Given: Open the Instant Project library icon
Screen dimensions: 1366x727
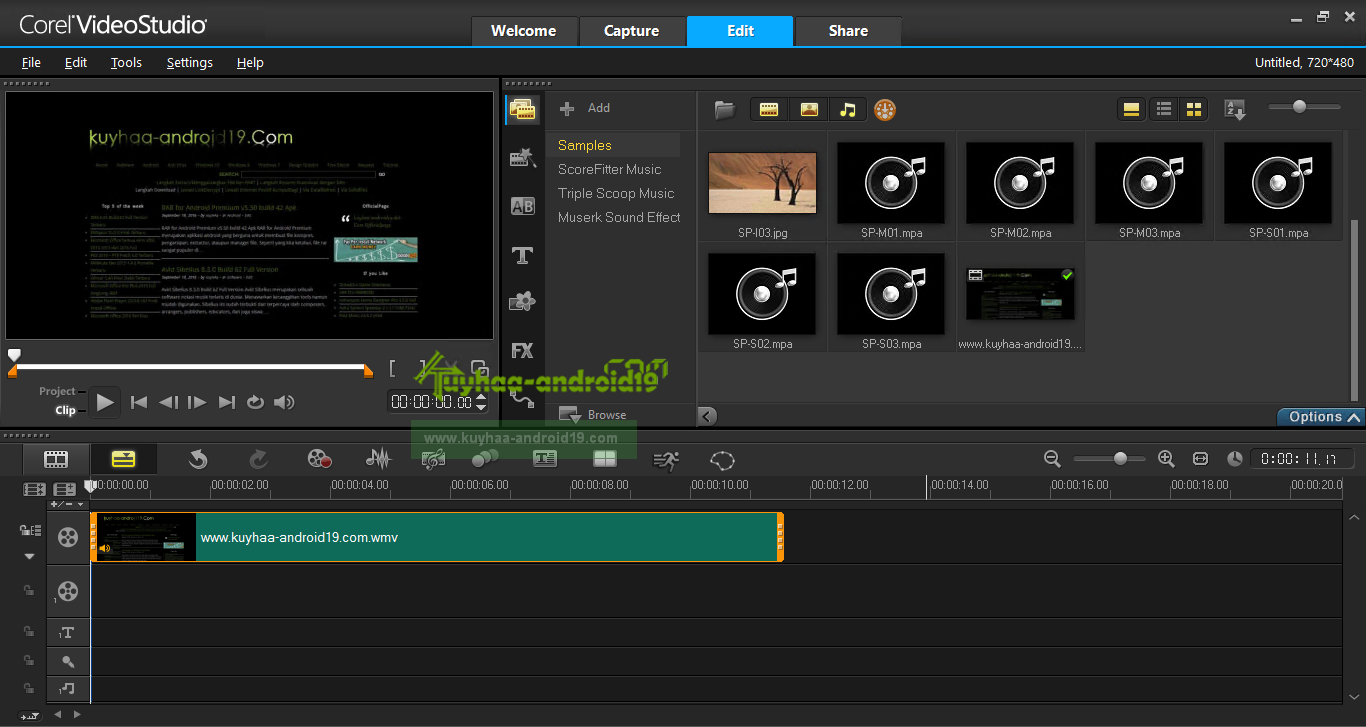Looking at the screenshot, I should tap(522, 157).
